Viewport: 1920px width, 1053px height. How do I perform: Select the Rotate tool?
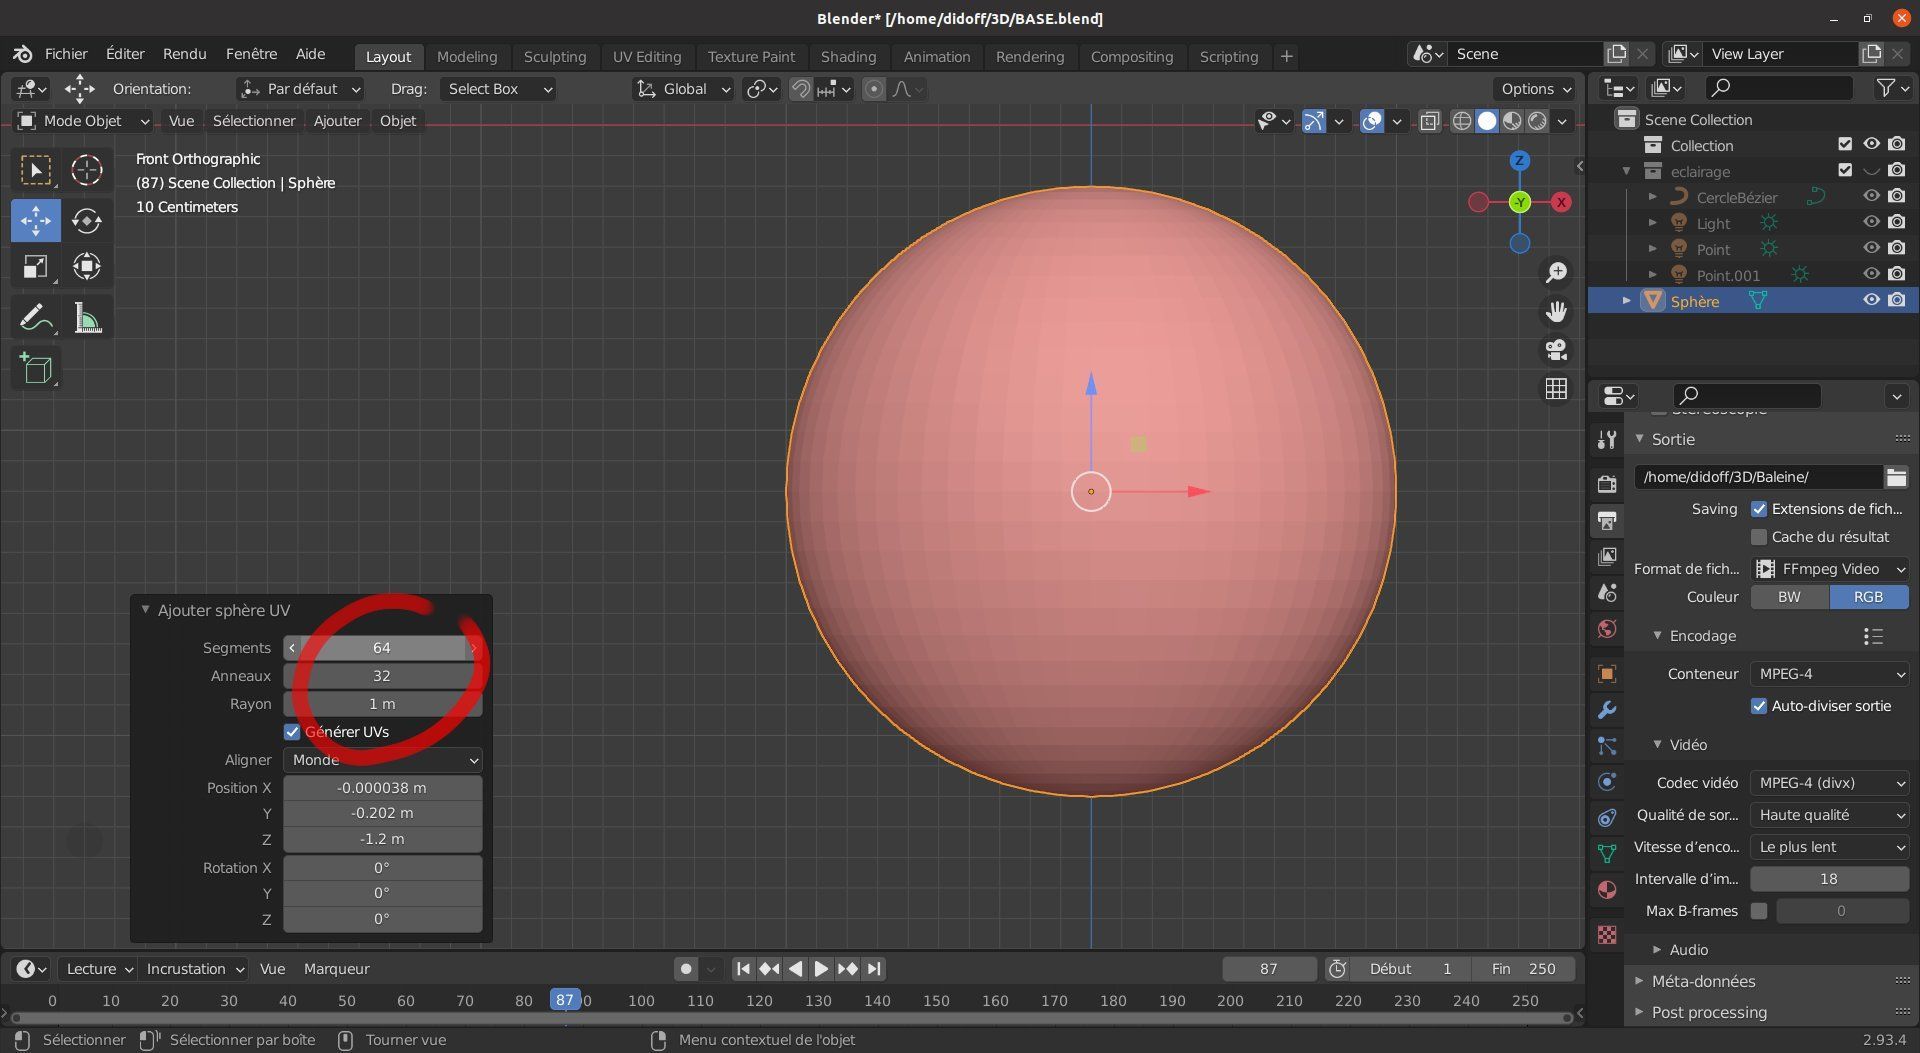click(87, 220)
